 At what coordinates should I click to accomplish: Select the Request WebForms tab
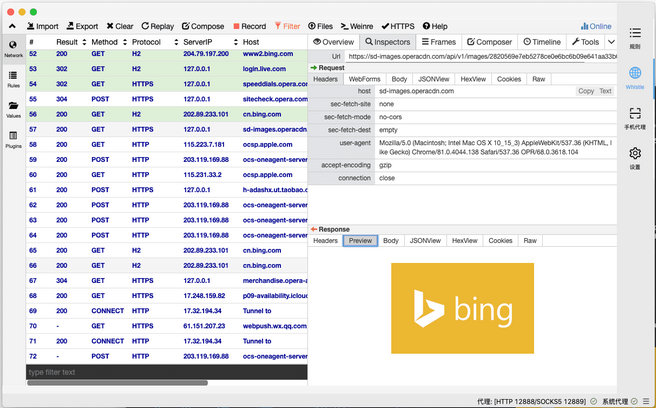pyautogui.click(x=364, y=79)
